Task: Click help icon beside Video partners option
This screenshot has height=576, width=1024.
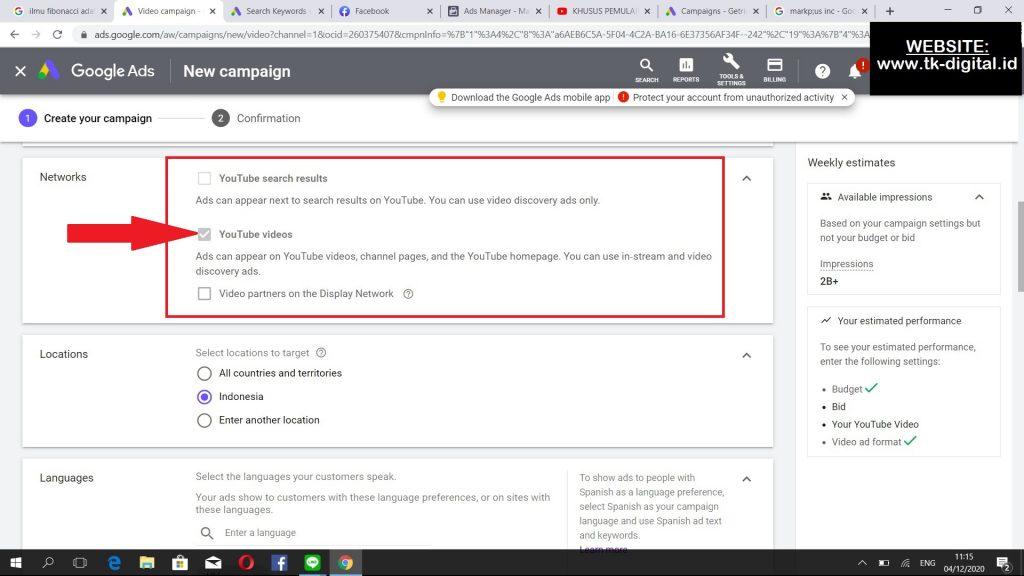Action: point(408,294)
